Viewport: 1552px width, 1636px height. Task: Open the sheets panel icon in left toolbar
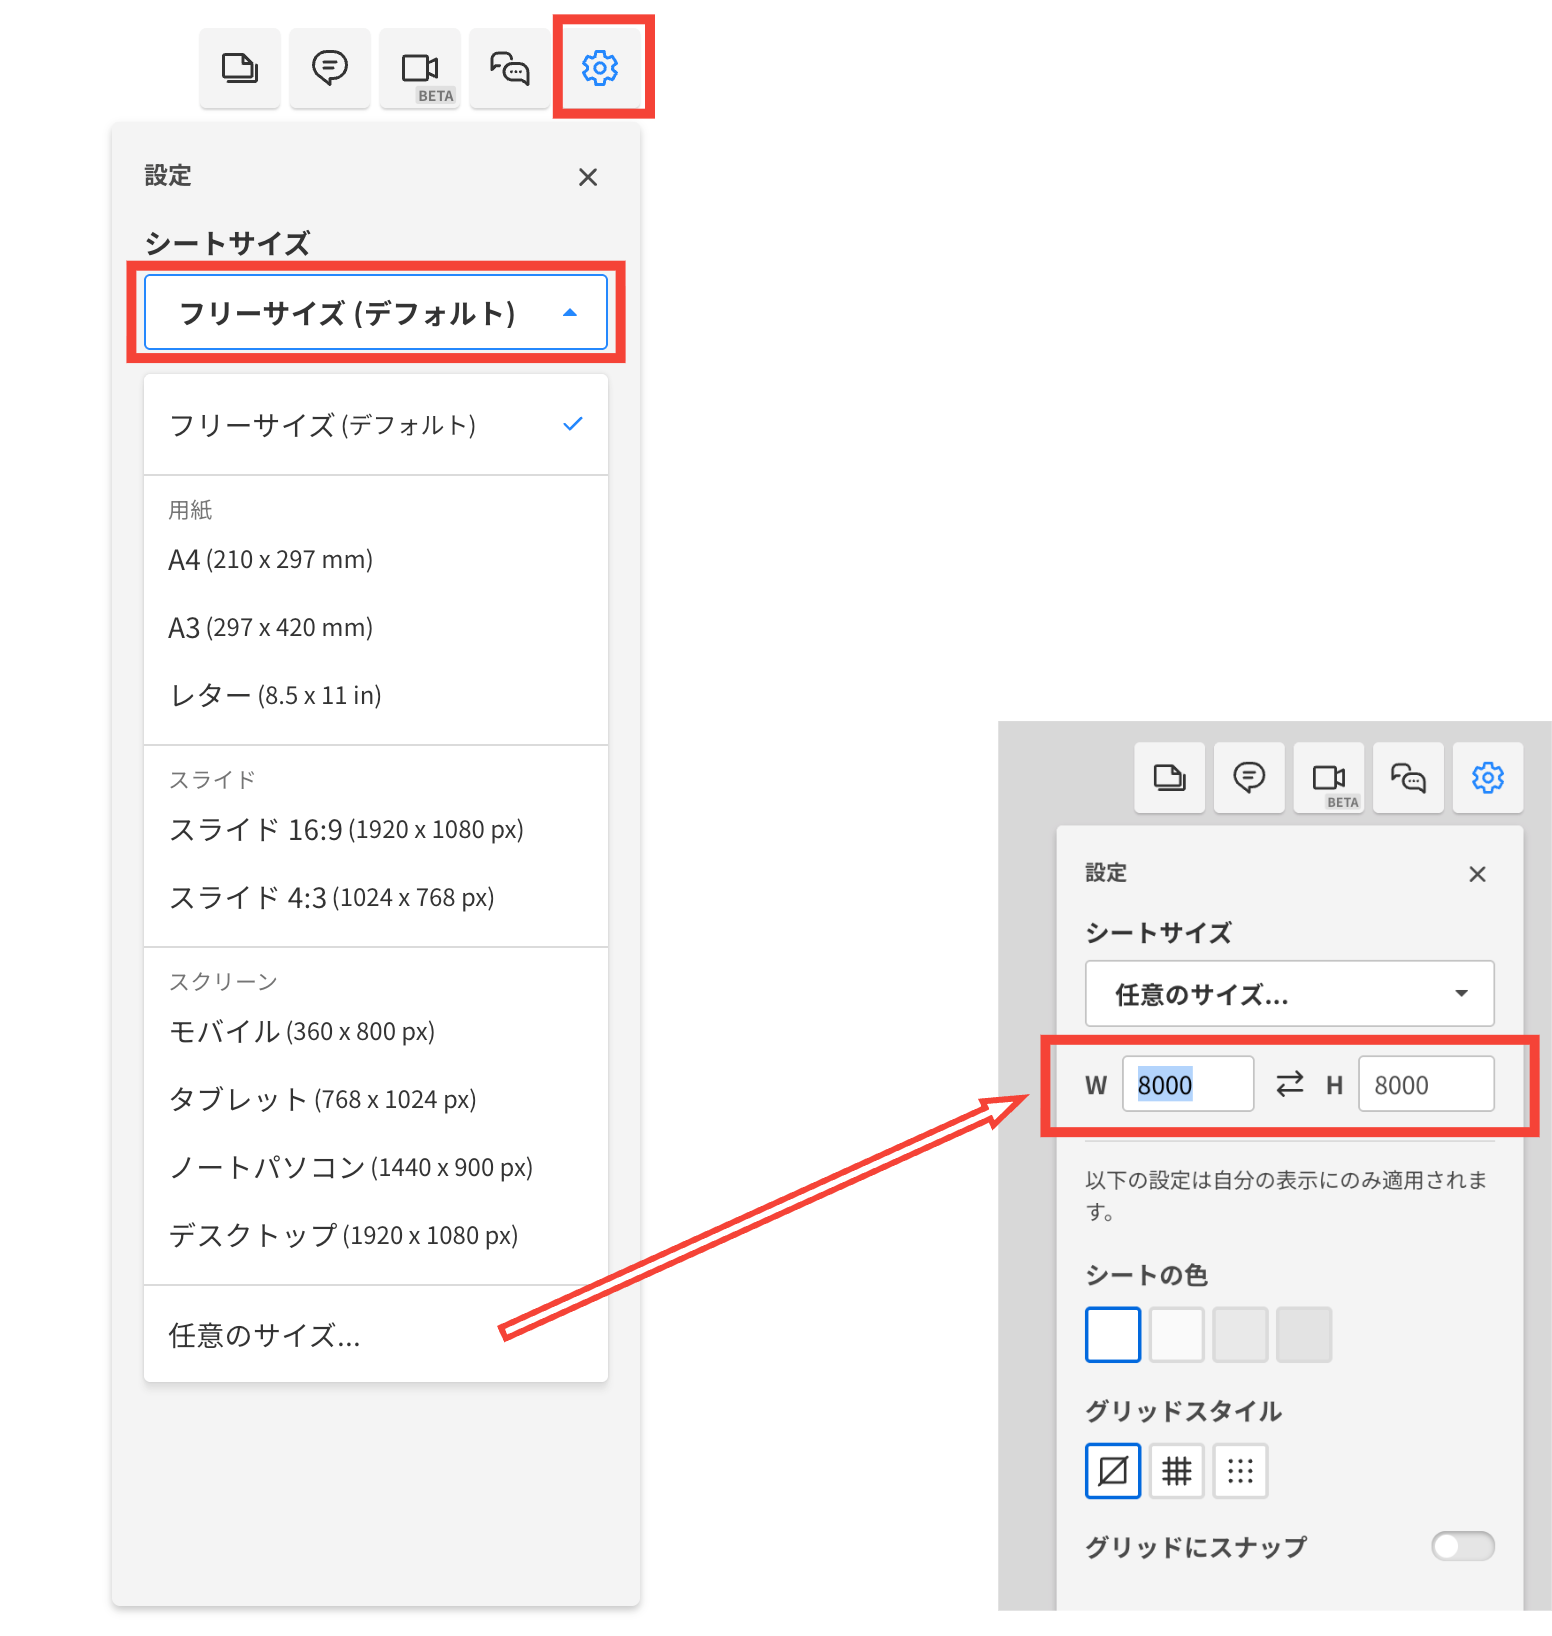click(239, 68)
